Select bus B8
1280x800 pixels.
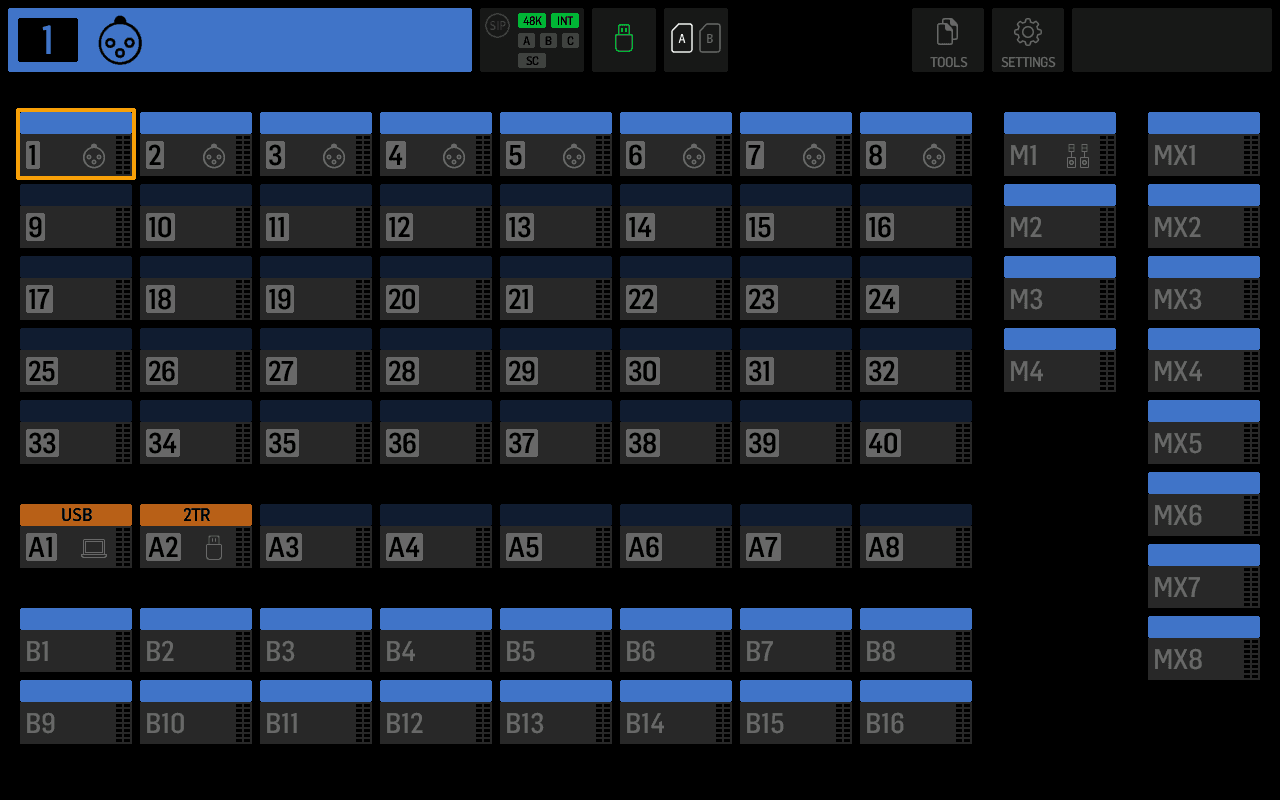coord(916,640)
